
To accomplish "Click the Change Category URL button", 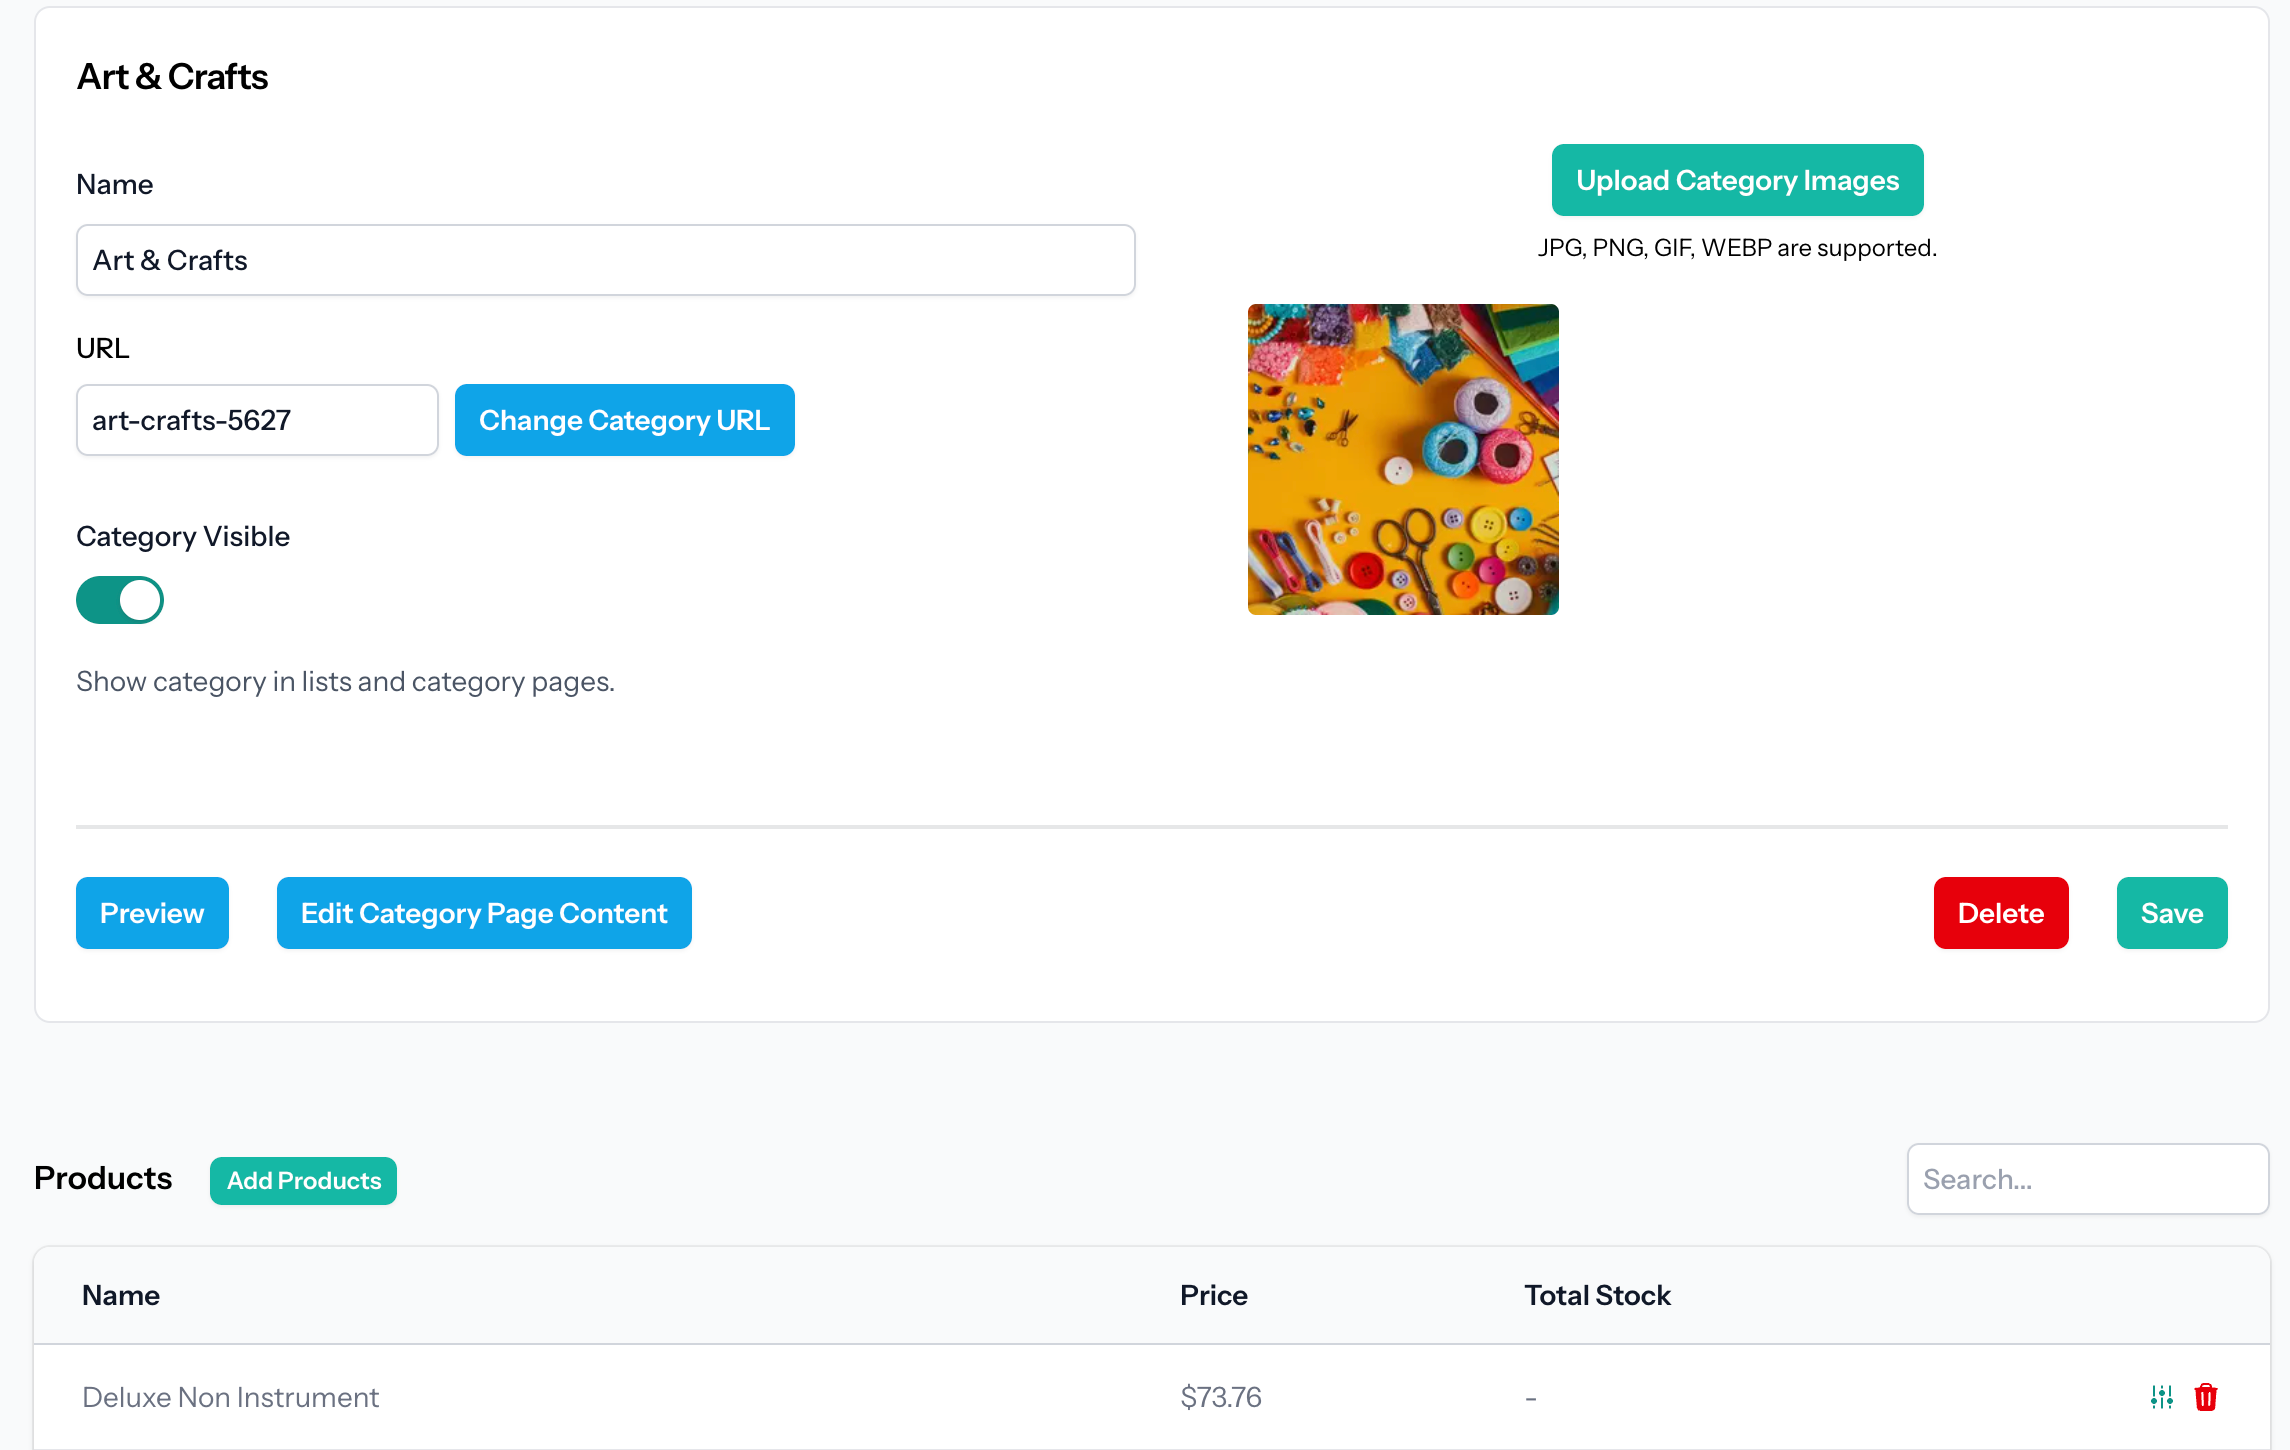I will [624, 420].
